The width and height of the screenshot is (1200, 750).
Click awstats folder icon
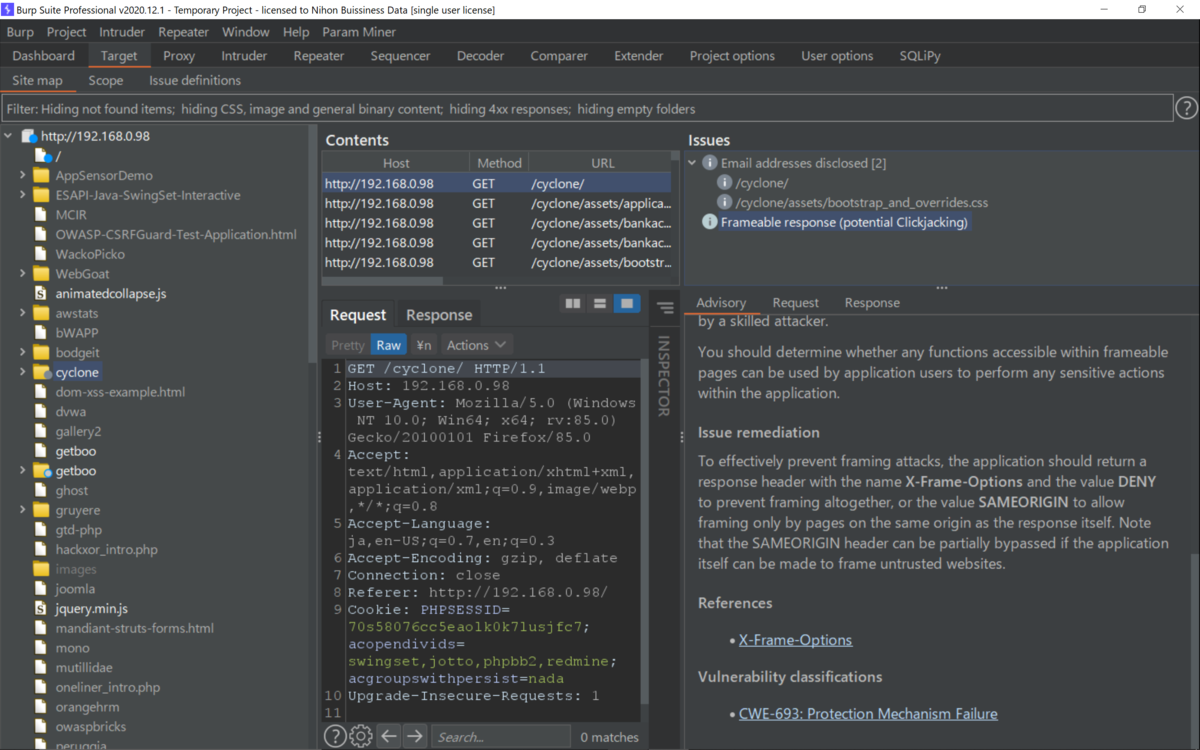41,313
